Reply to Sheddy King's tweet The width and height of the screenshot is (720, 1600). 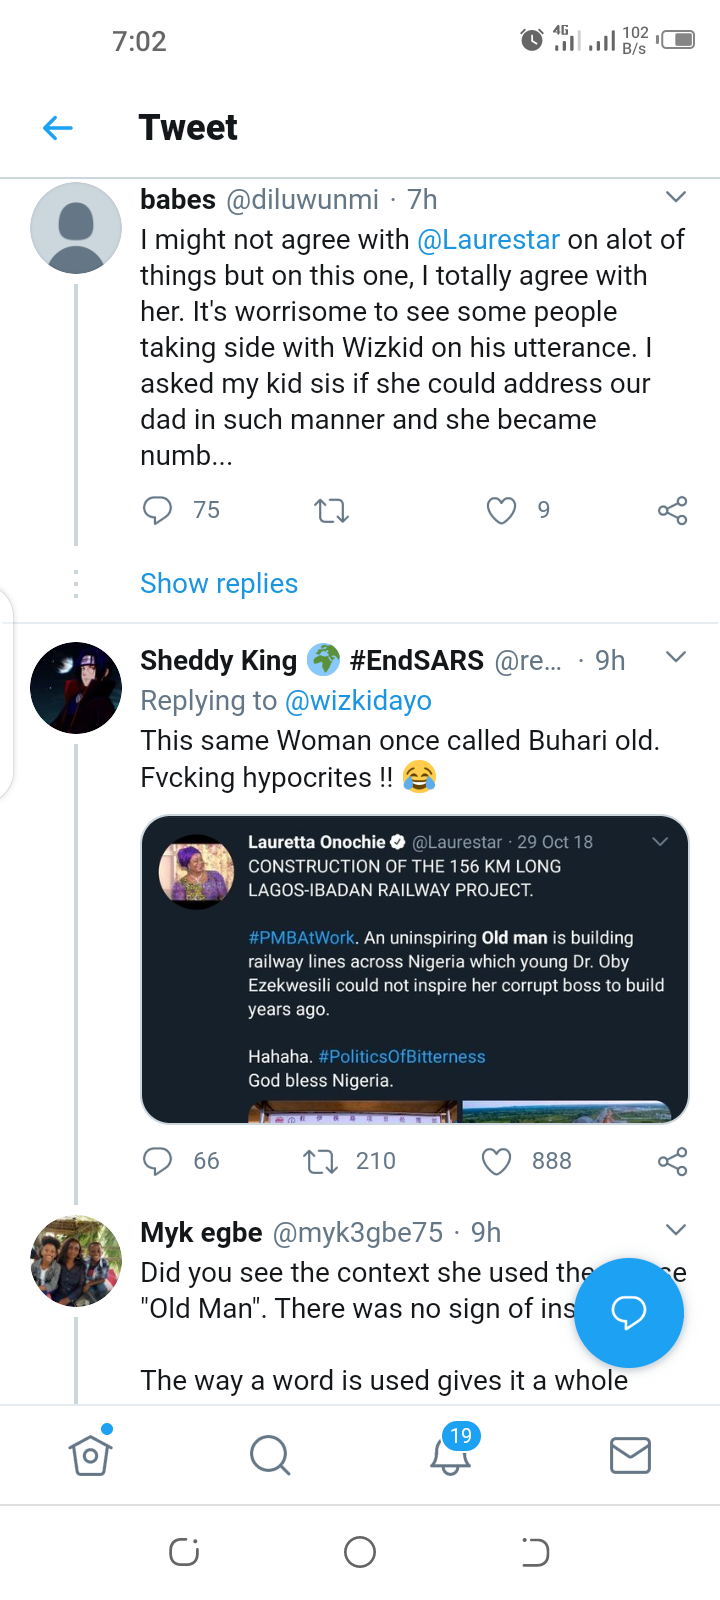click(x=158, y=1161)
